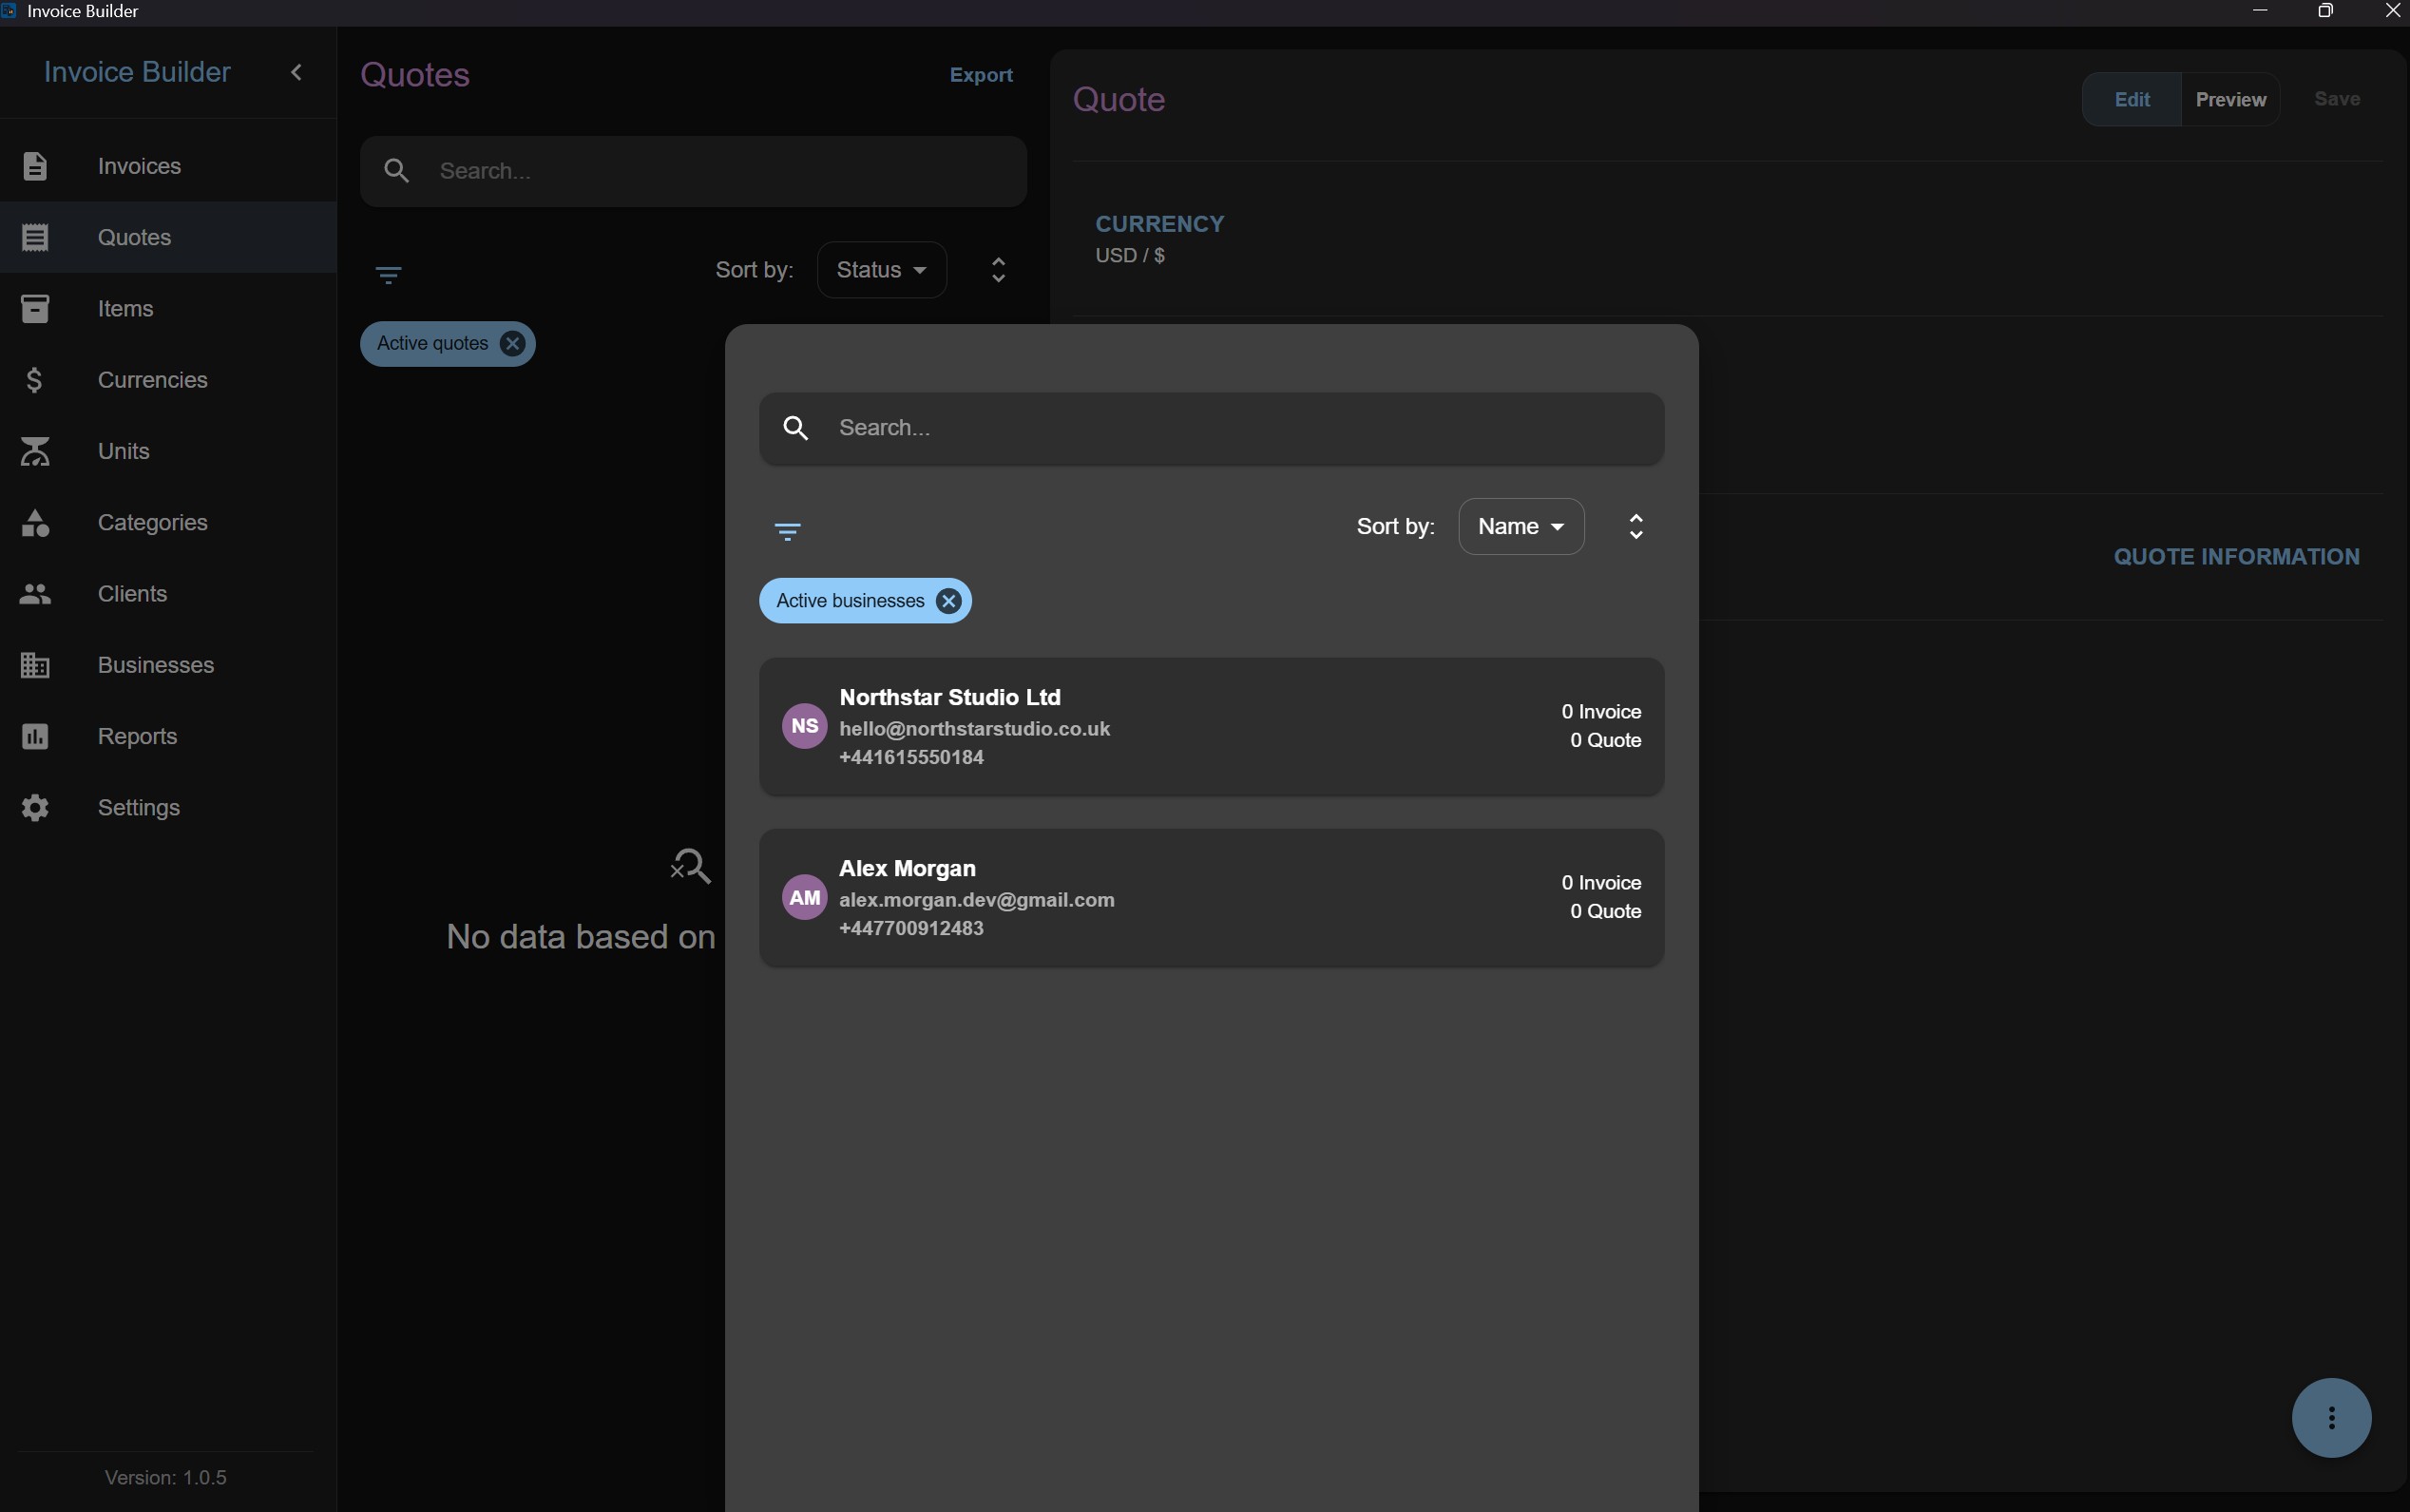Open the Status sort-by dropdown

[881, 270]
